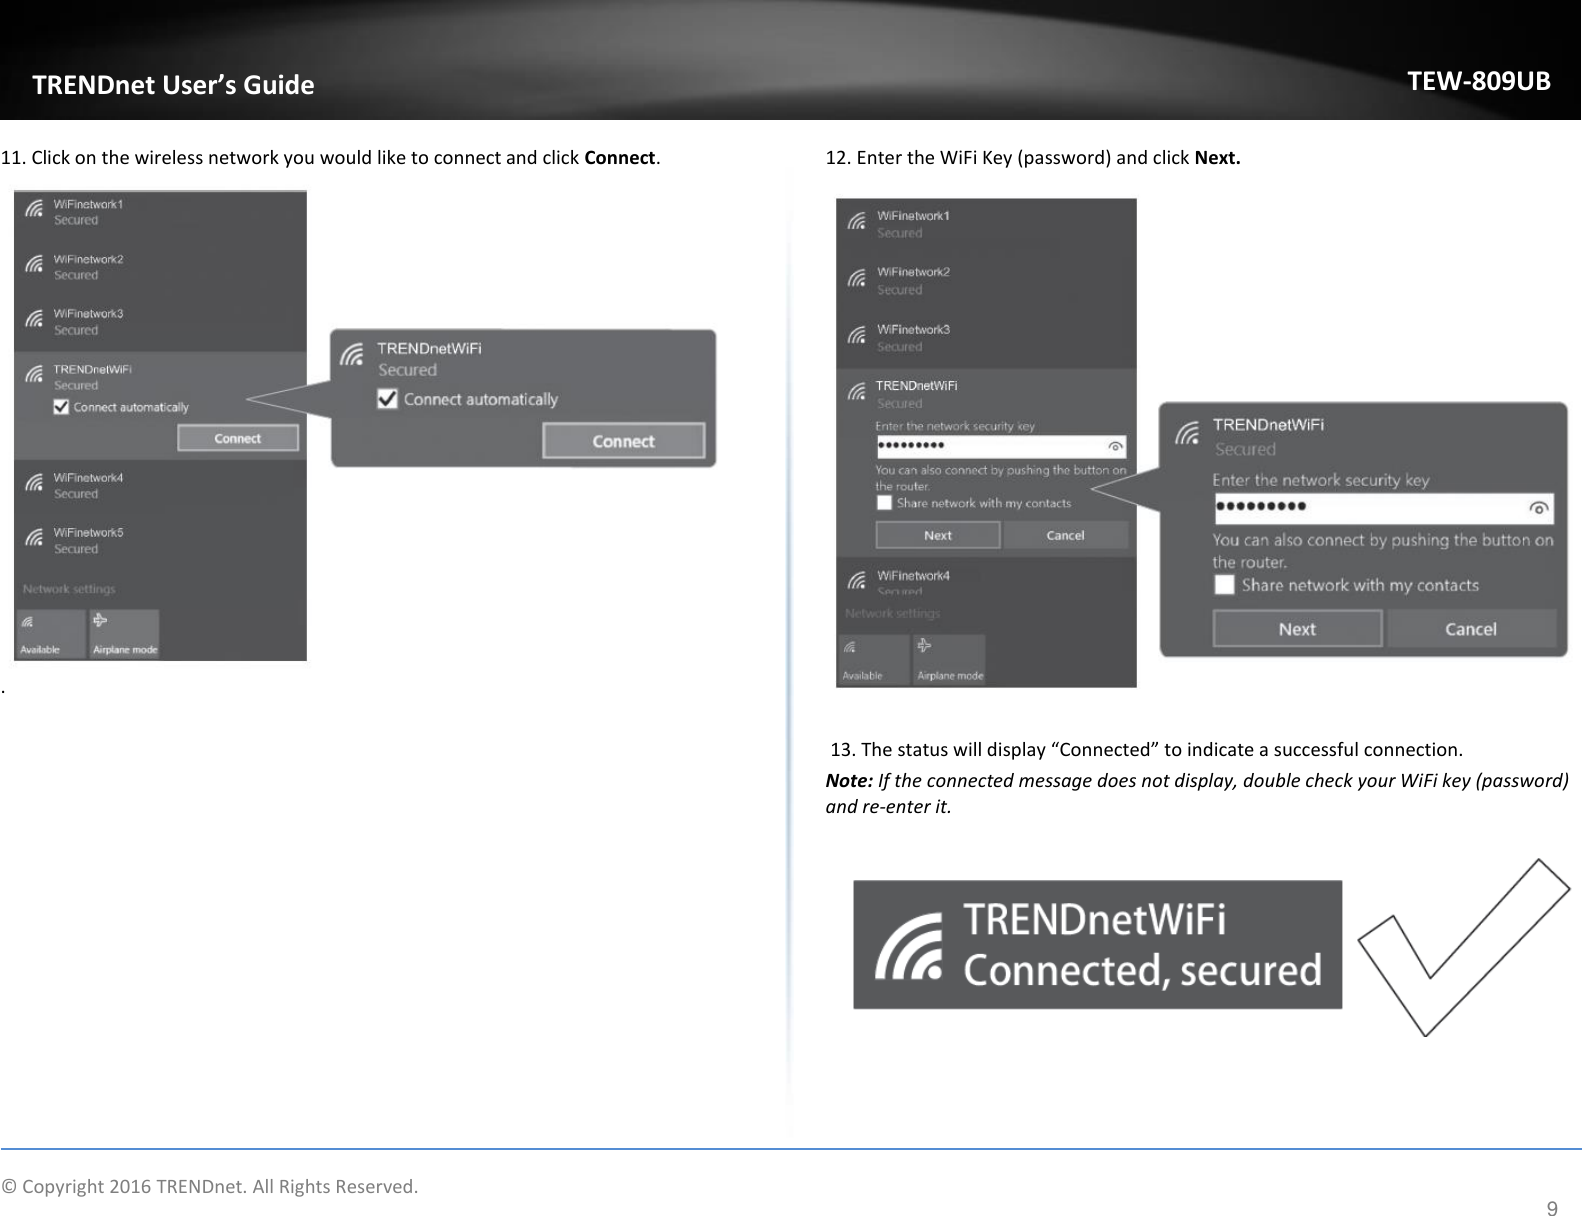Click Available WiFi tile in step 11 panel
Viewport: 1582px width, 1216px height.
coord(50,634)
